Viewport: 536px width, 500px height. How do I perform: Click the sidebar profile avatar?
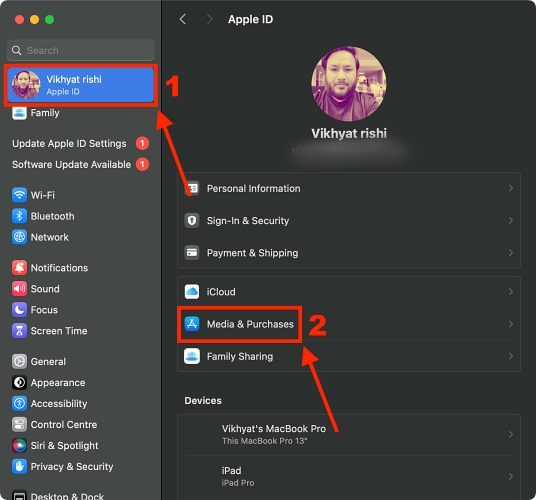26,85
